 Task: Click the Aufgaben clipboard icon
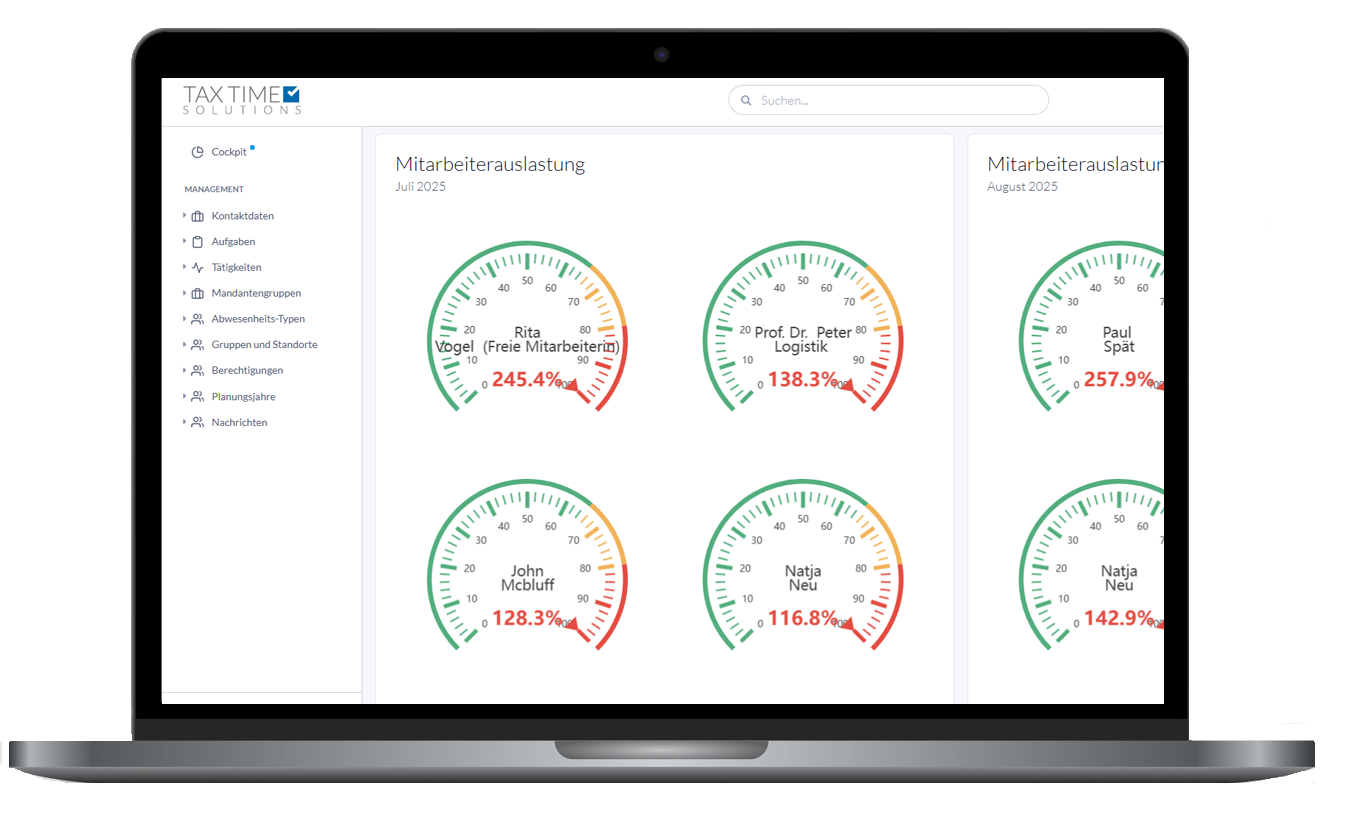198,242
